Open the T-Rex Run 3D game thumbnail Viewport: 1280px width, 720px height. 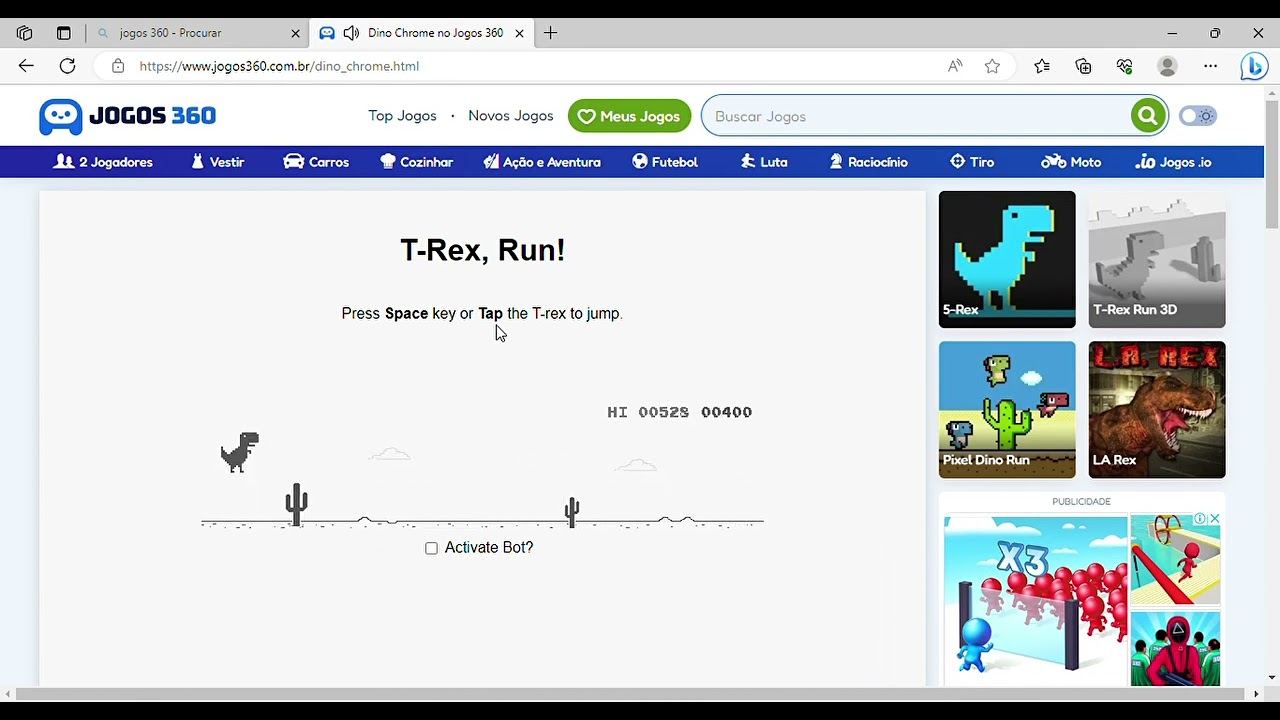[1157, 259]
